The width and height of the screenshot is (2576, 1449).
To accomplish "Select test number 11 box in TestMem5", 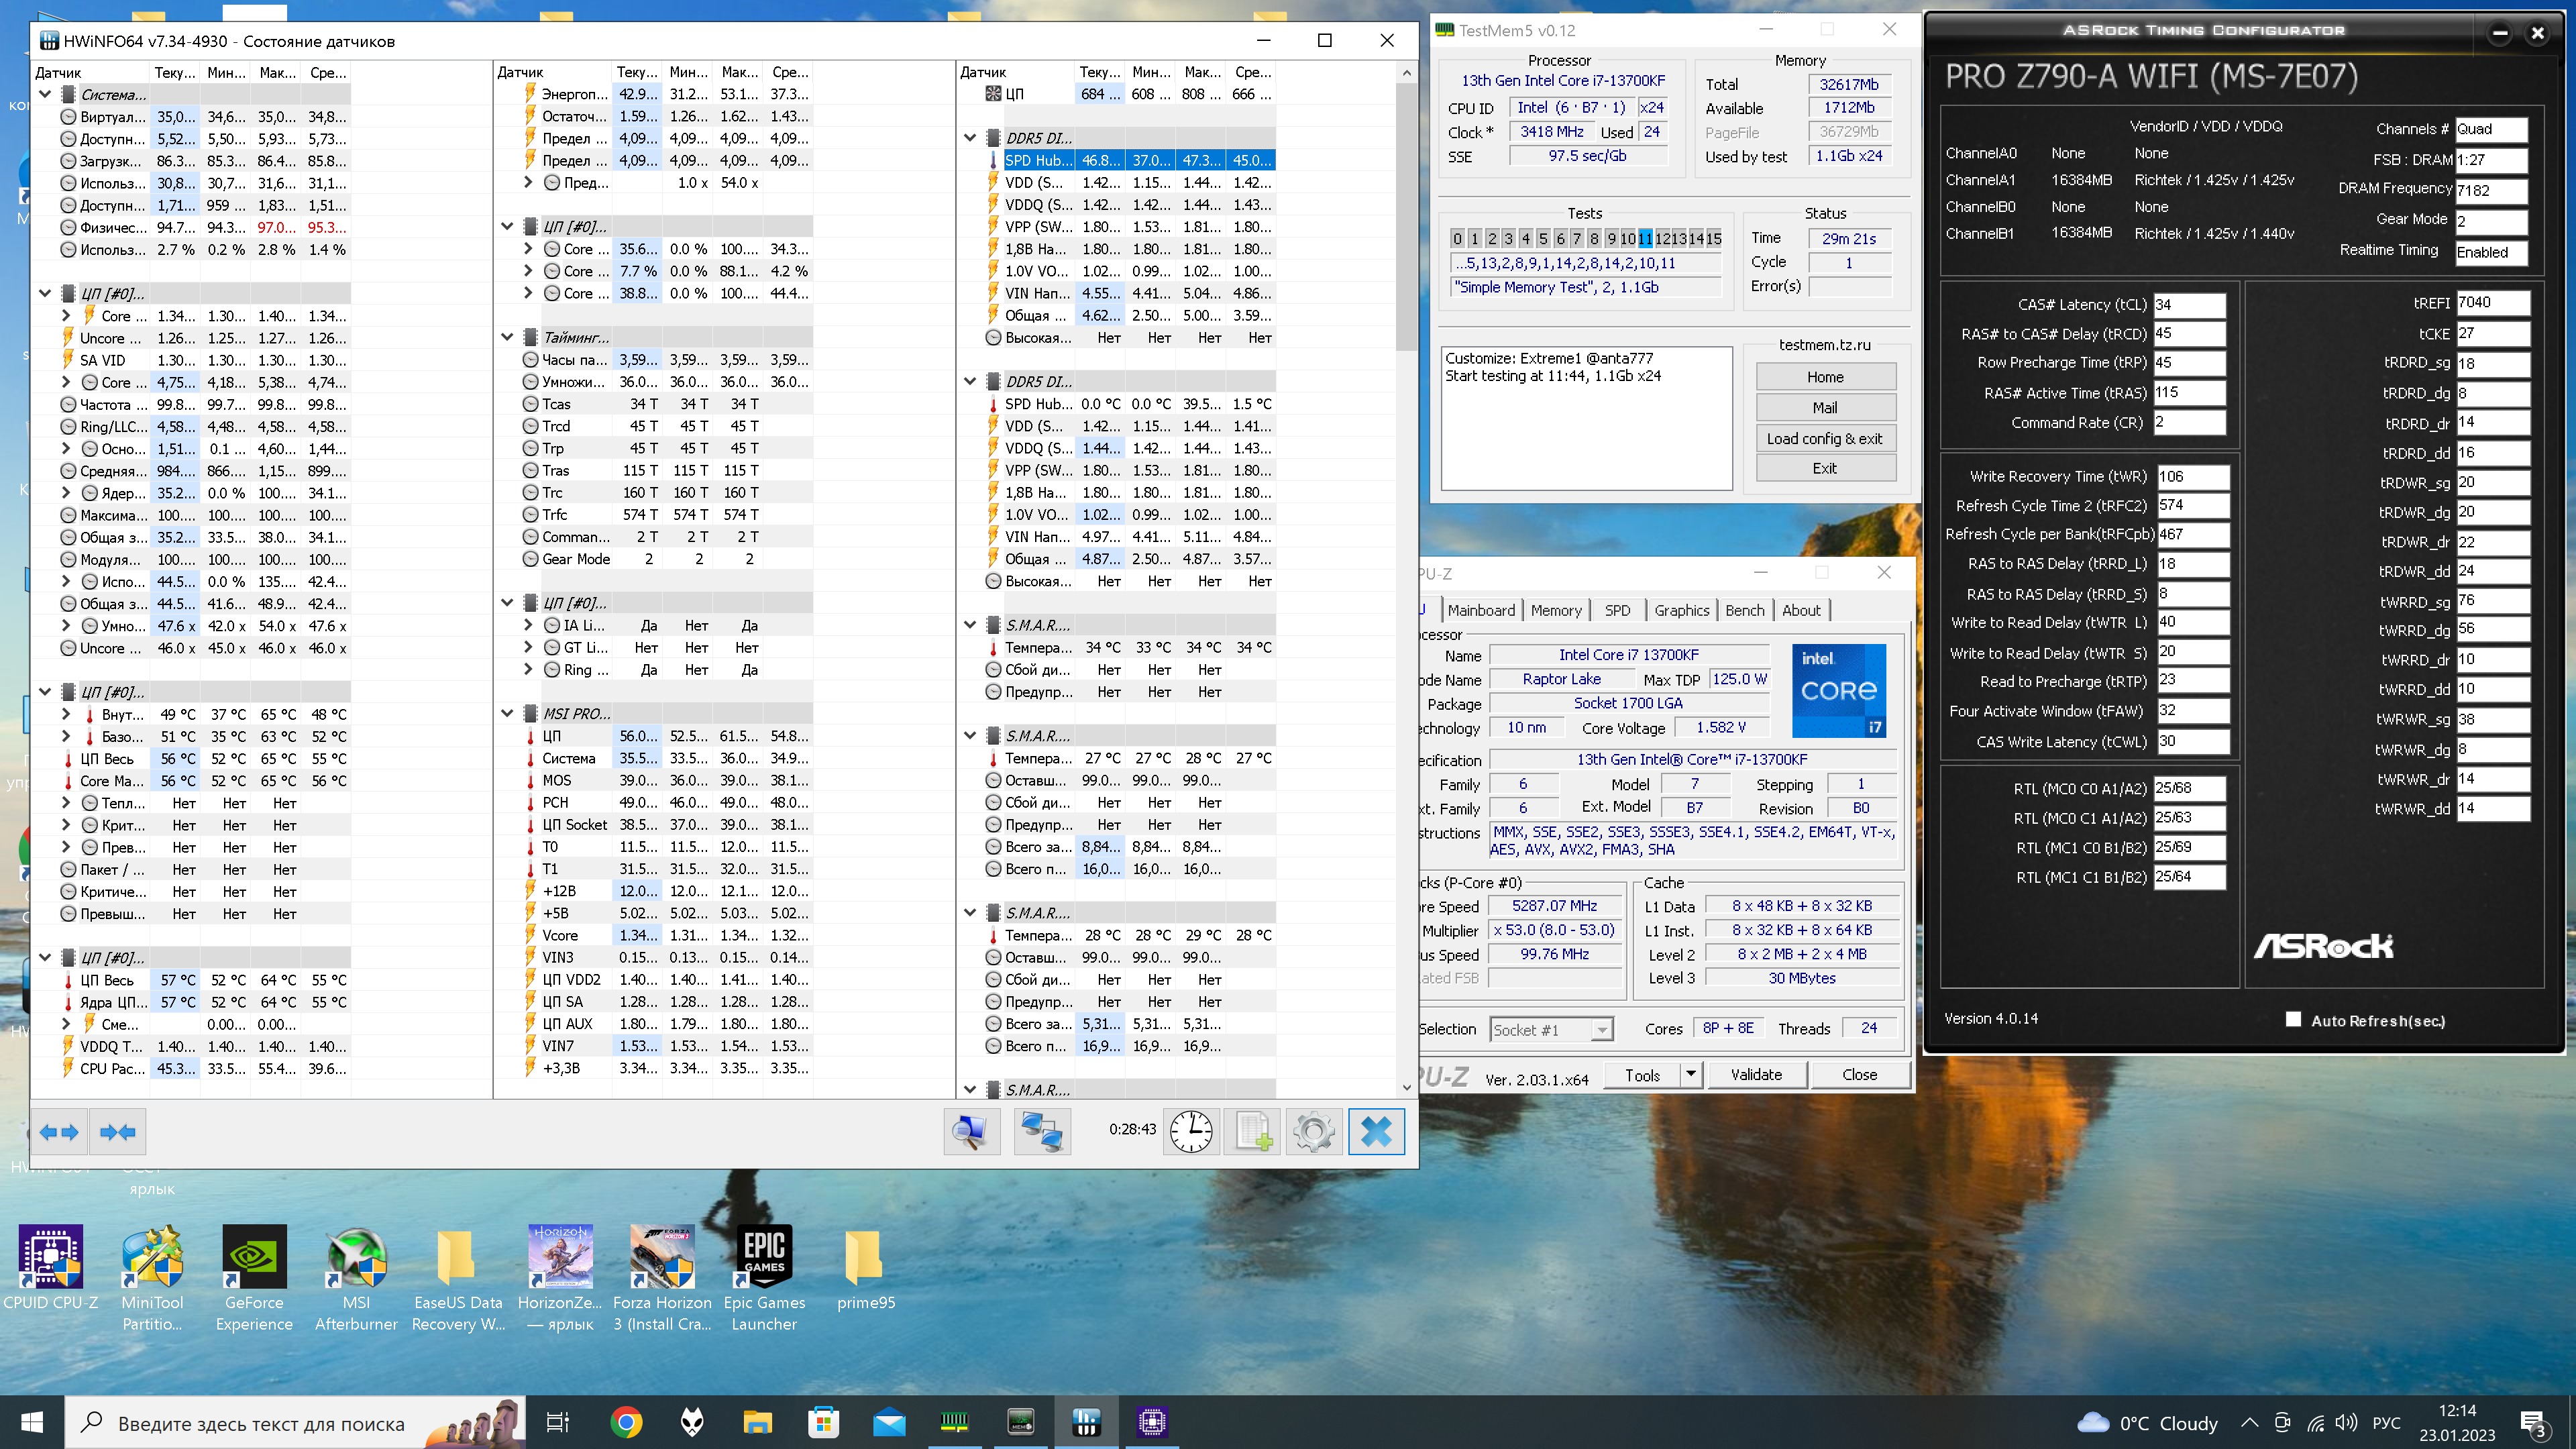I will (1645, 238).
